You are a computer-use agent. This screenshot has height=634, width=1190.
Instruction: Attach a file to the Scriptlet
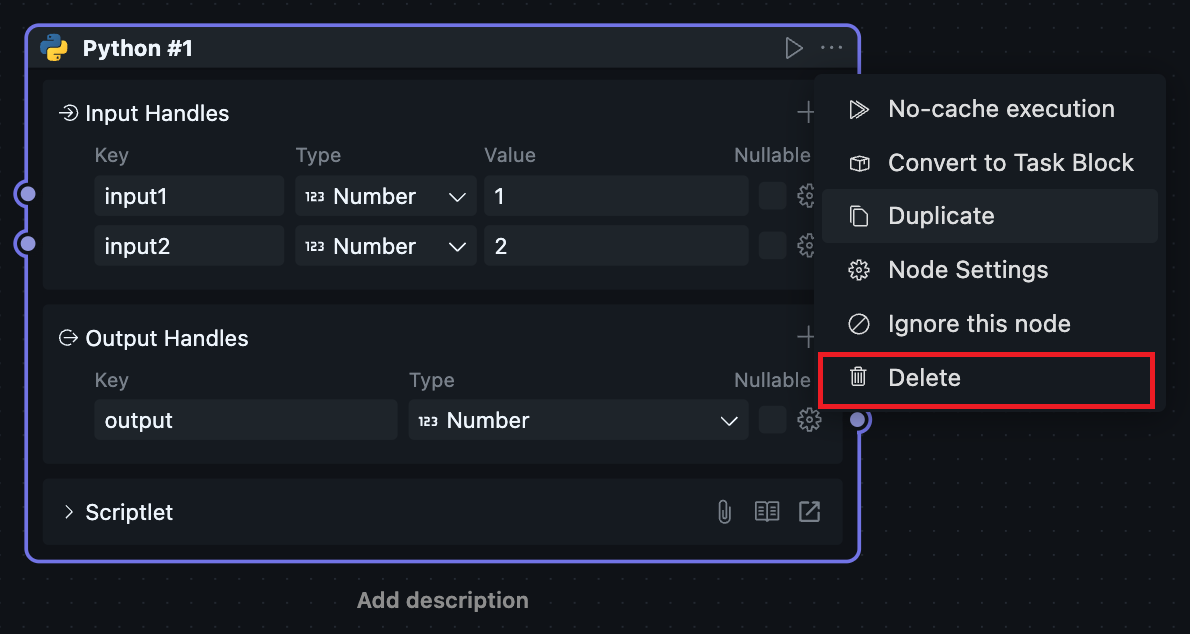click(724, 512)
